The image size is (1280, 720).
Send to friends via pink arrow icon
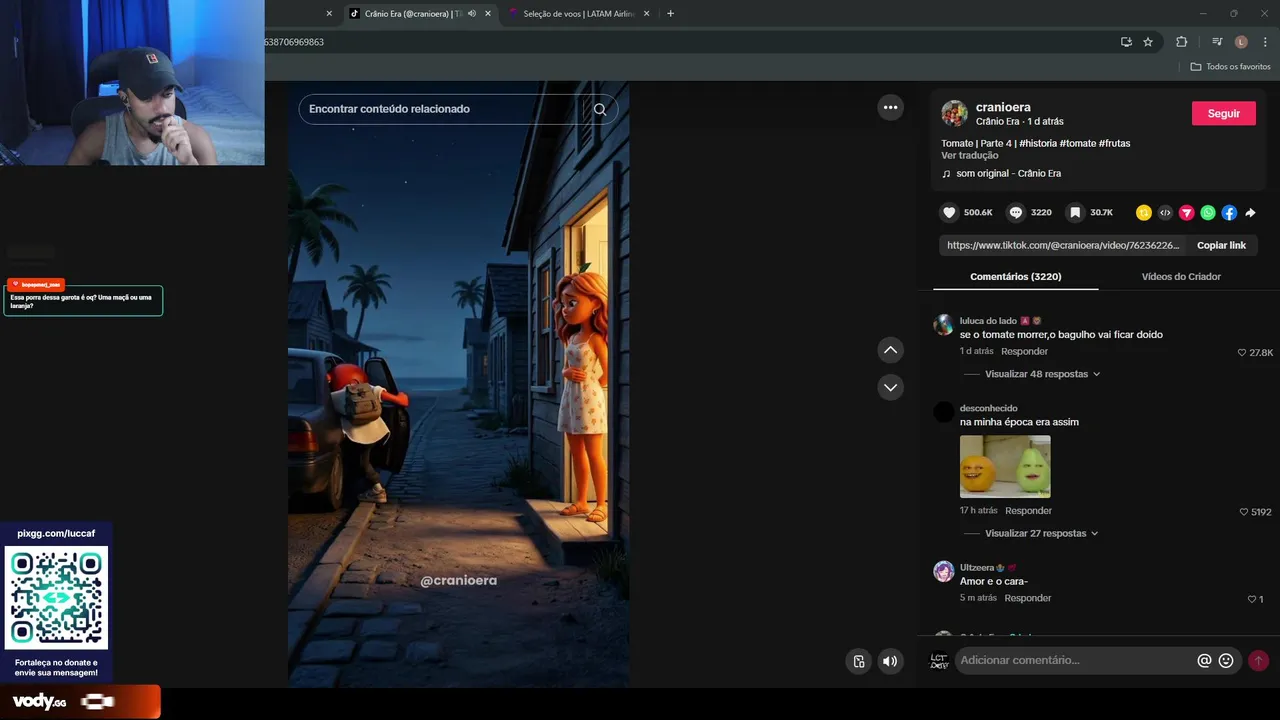[1187, 213]
